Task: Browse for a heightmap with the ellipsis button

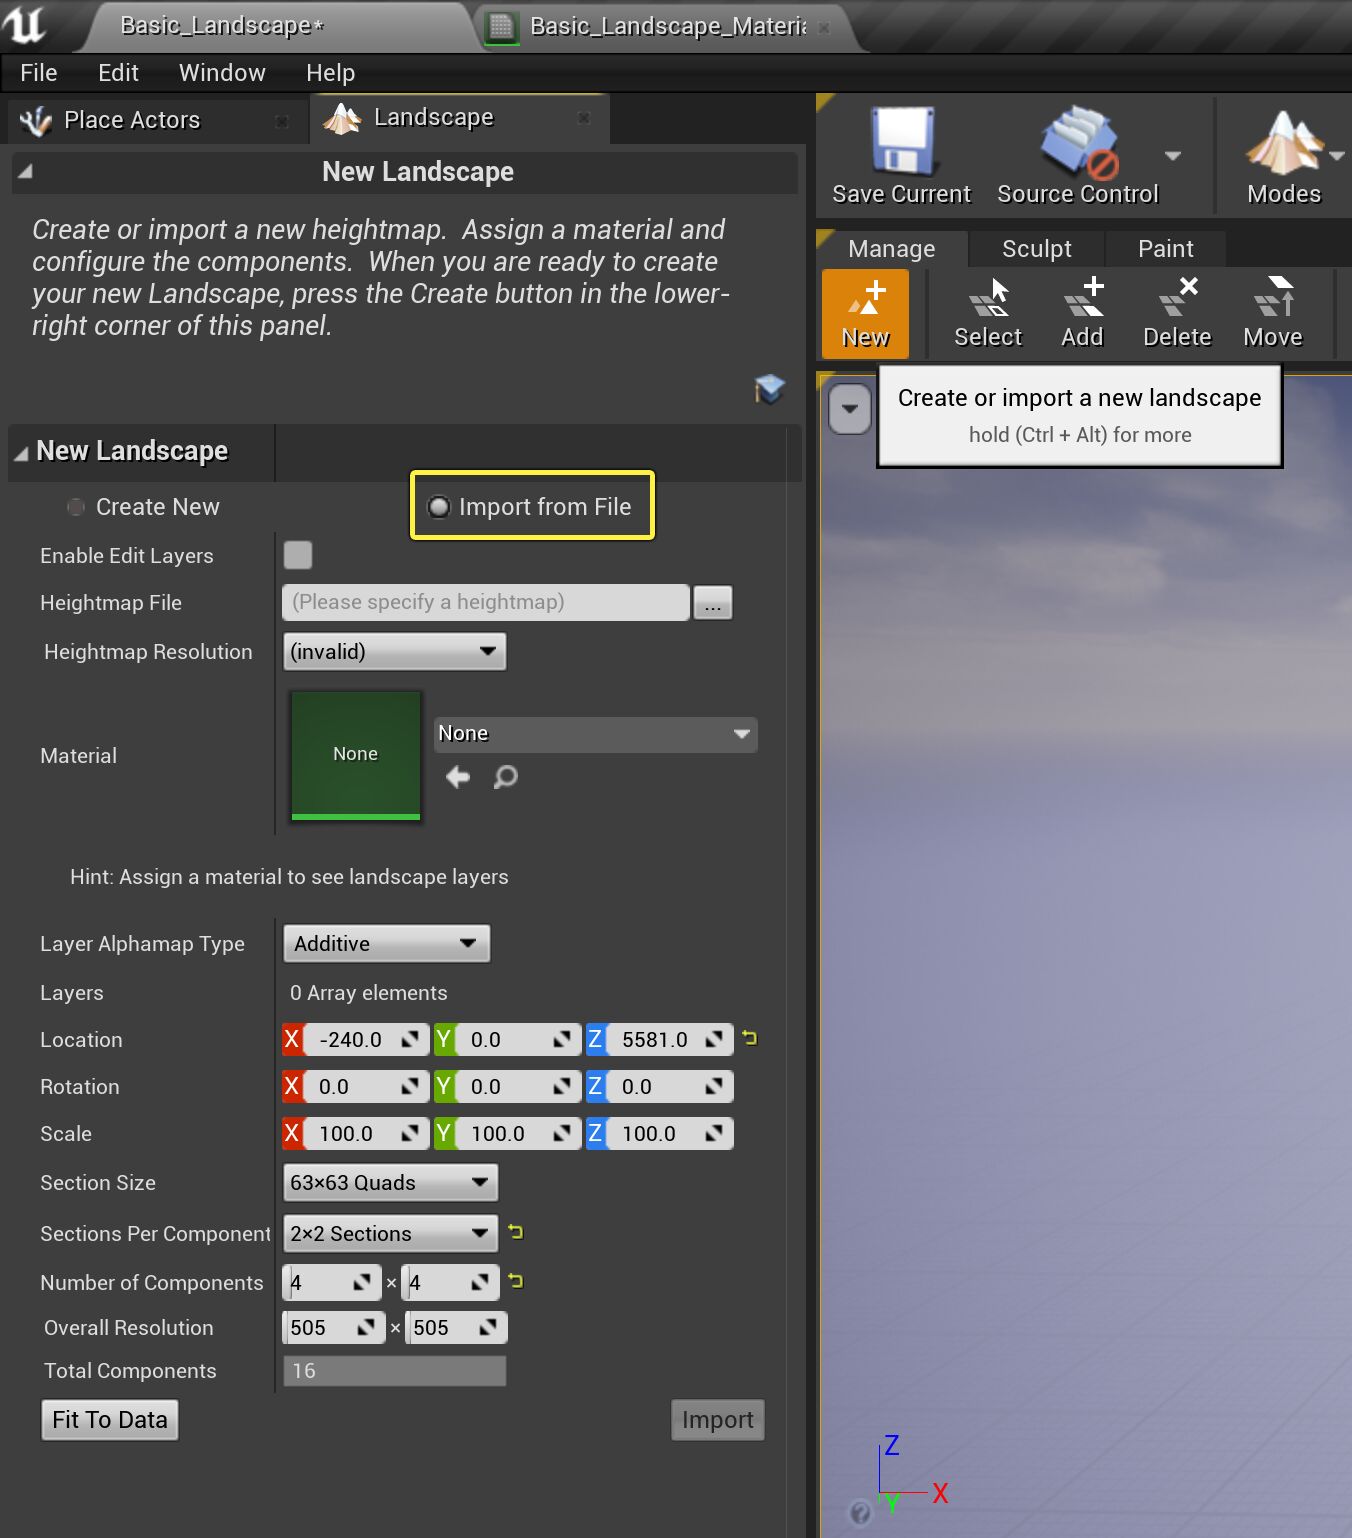Action: [x=712, y=602]
